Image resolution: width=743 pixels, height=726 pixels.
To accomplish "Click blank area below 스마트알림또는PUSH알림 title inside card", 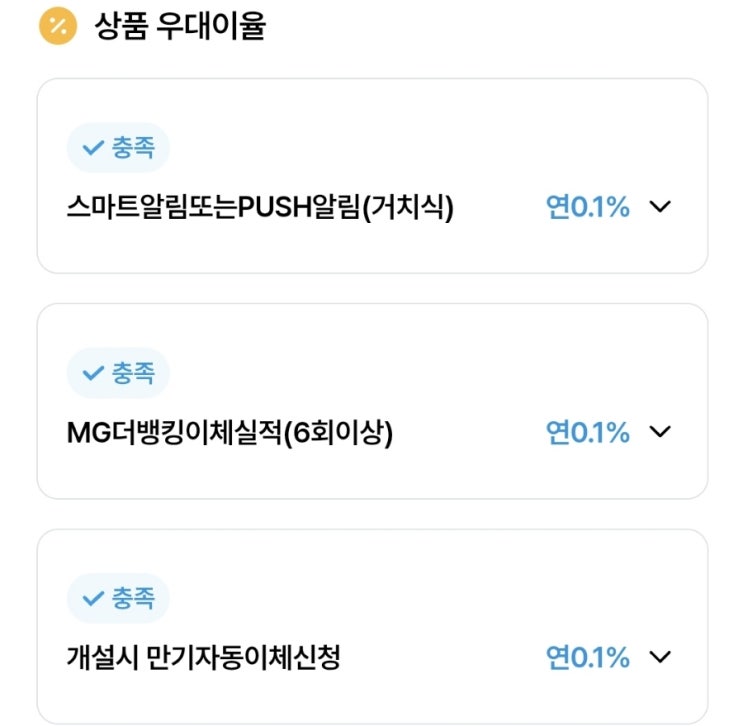I will coord(300,248).
